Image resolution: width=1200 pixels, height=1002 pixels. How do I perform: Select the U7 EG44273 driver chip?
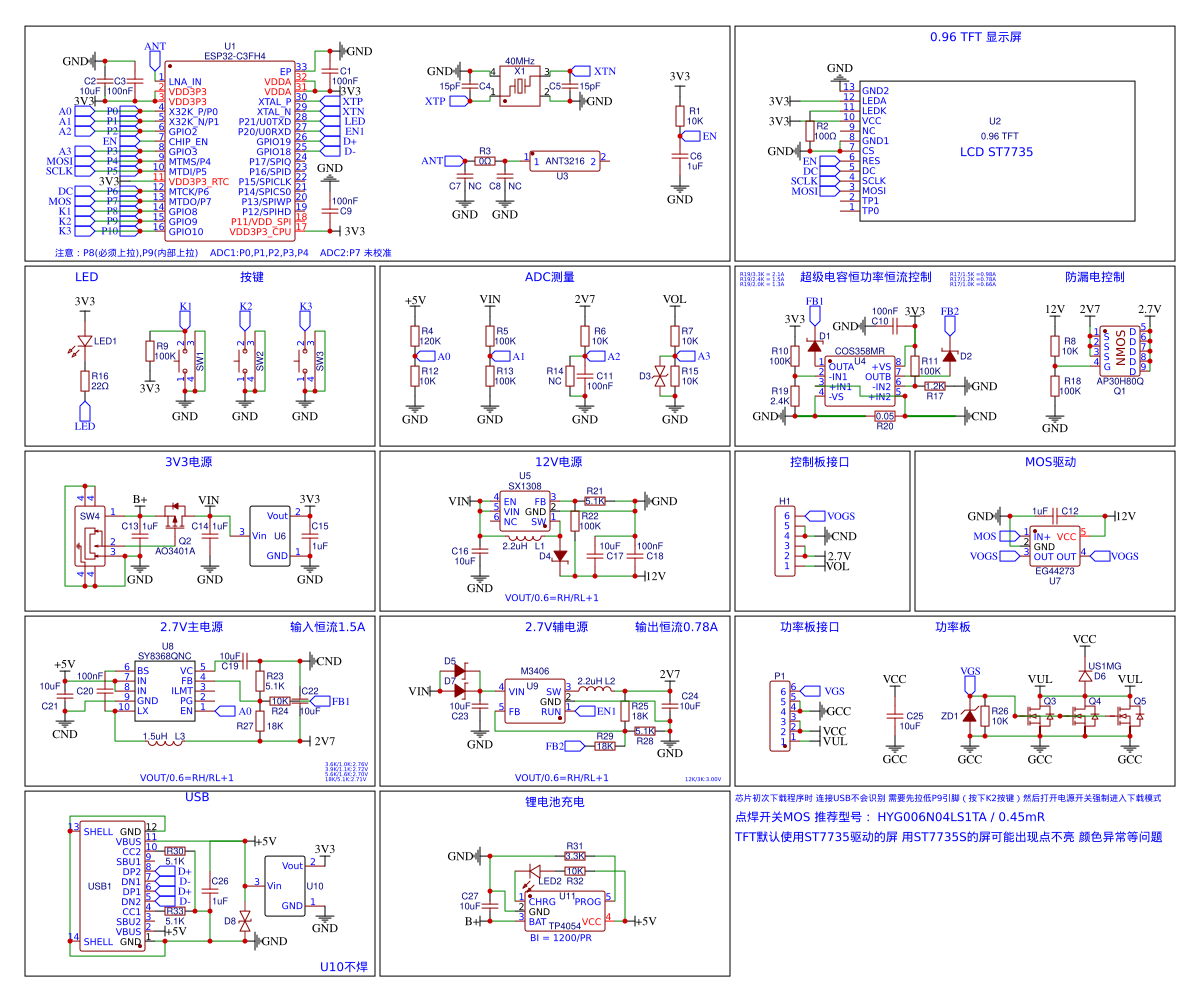coord(1056,546)
